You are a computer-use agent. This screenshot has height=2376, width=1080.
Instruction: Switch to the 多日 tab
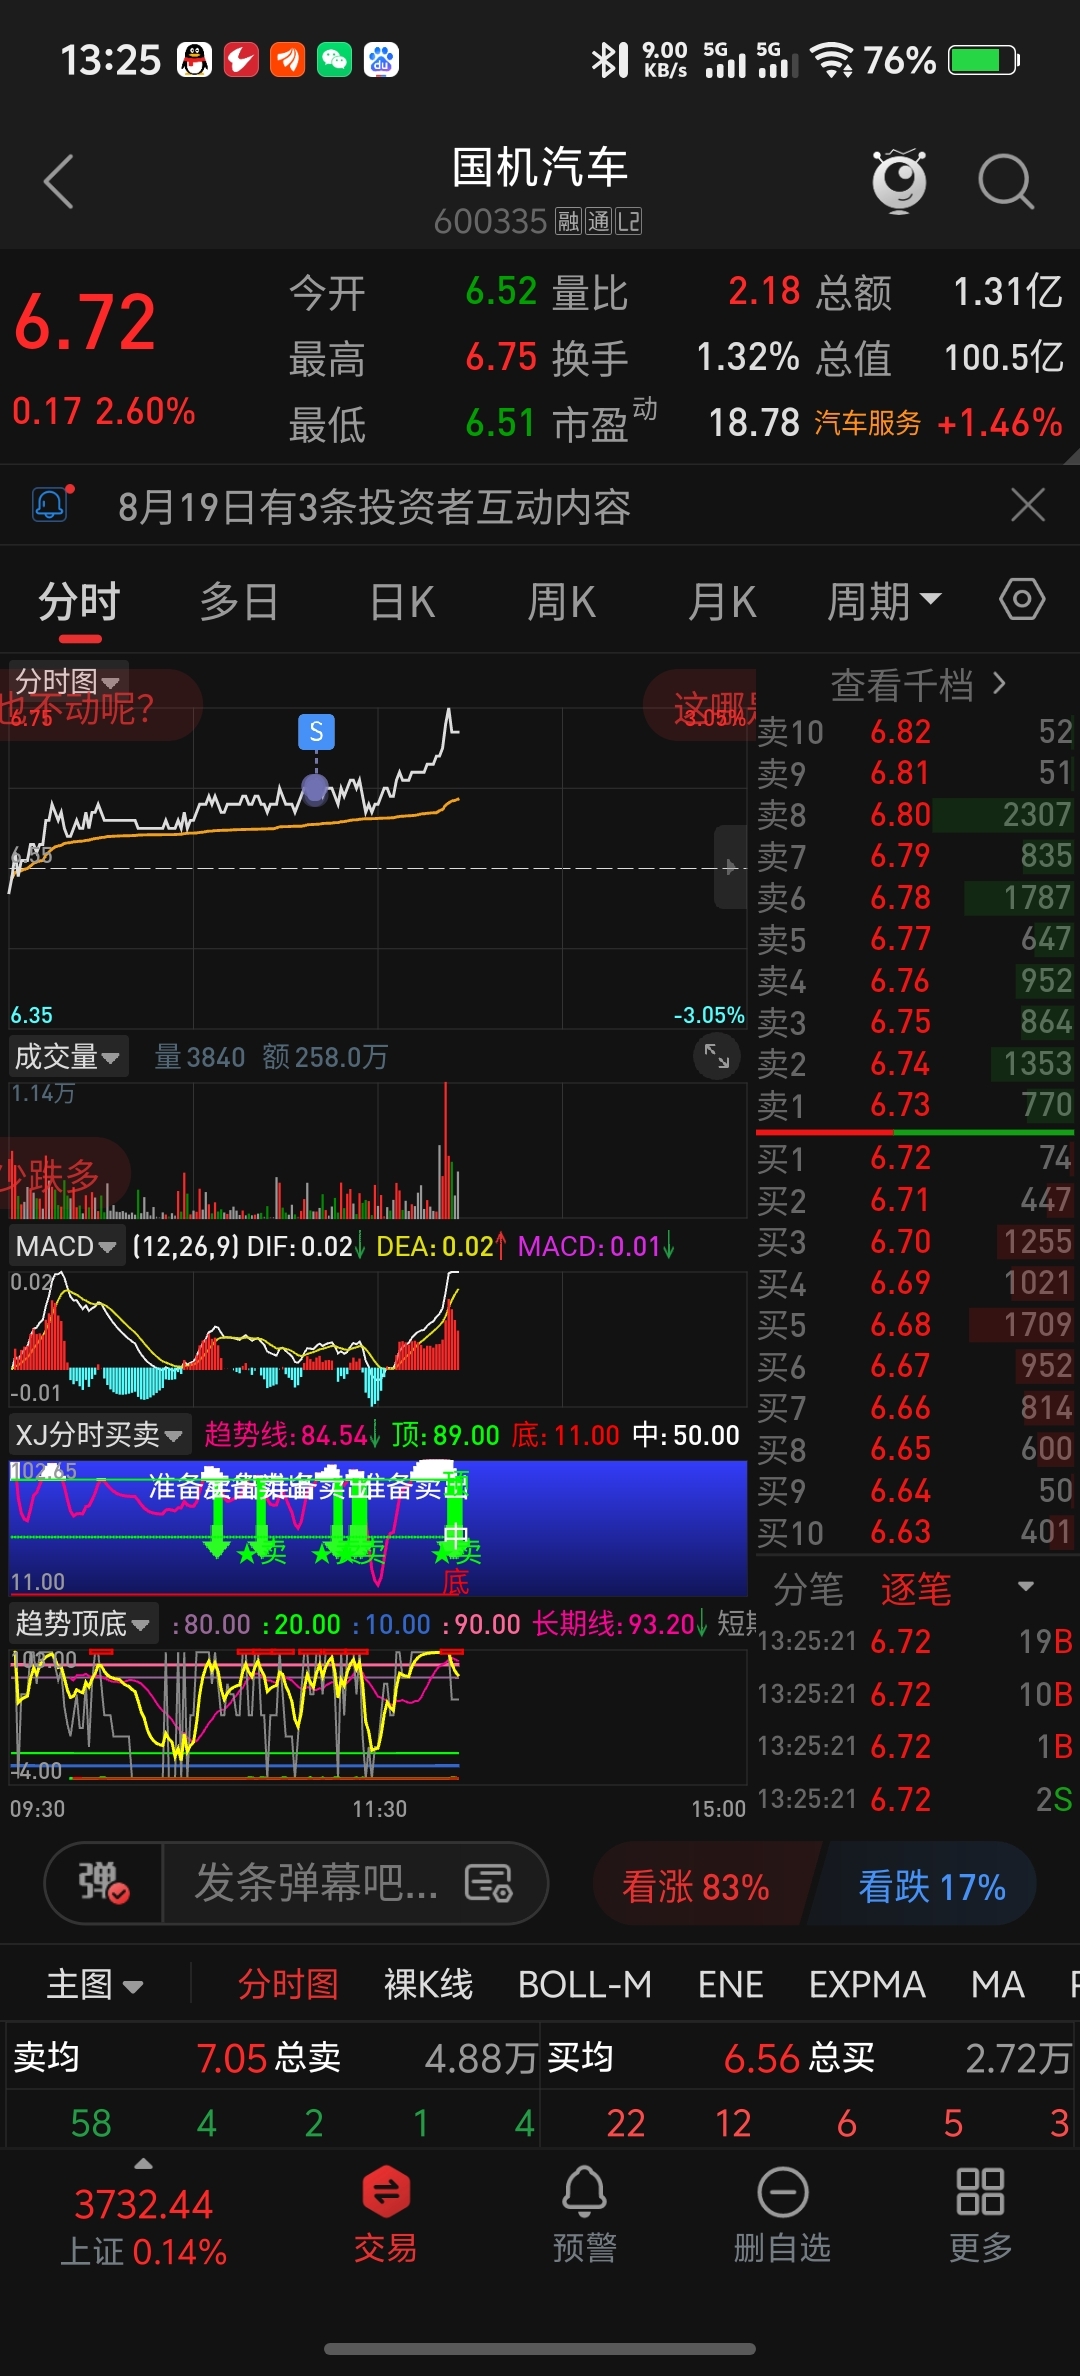pos(239,602)
